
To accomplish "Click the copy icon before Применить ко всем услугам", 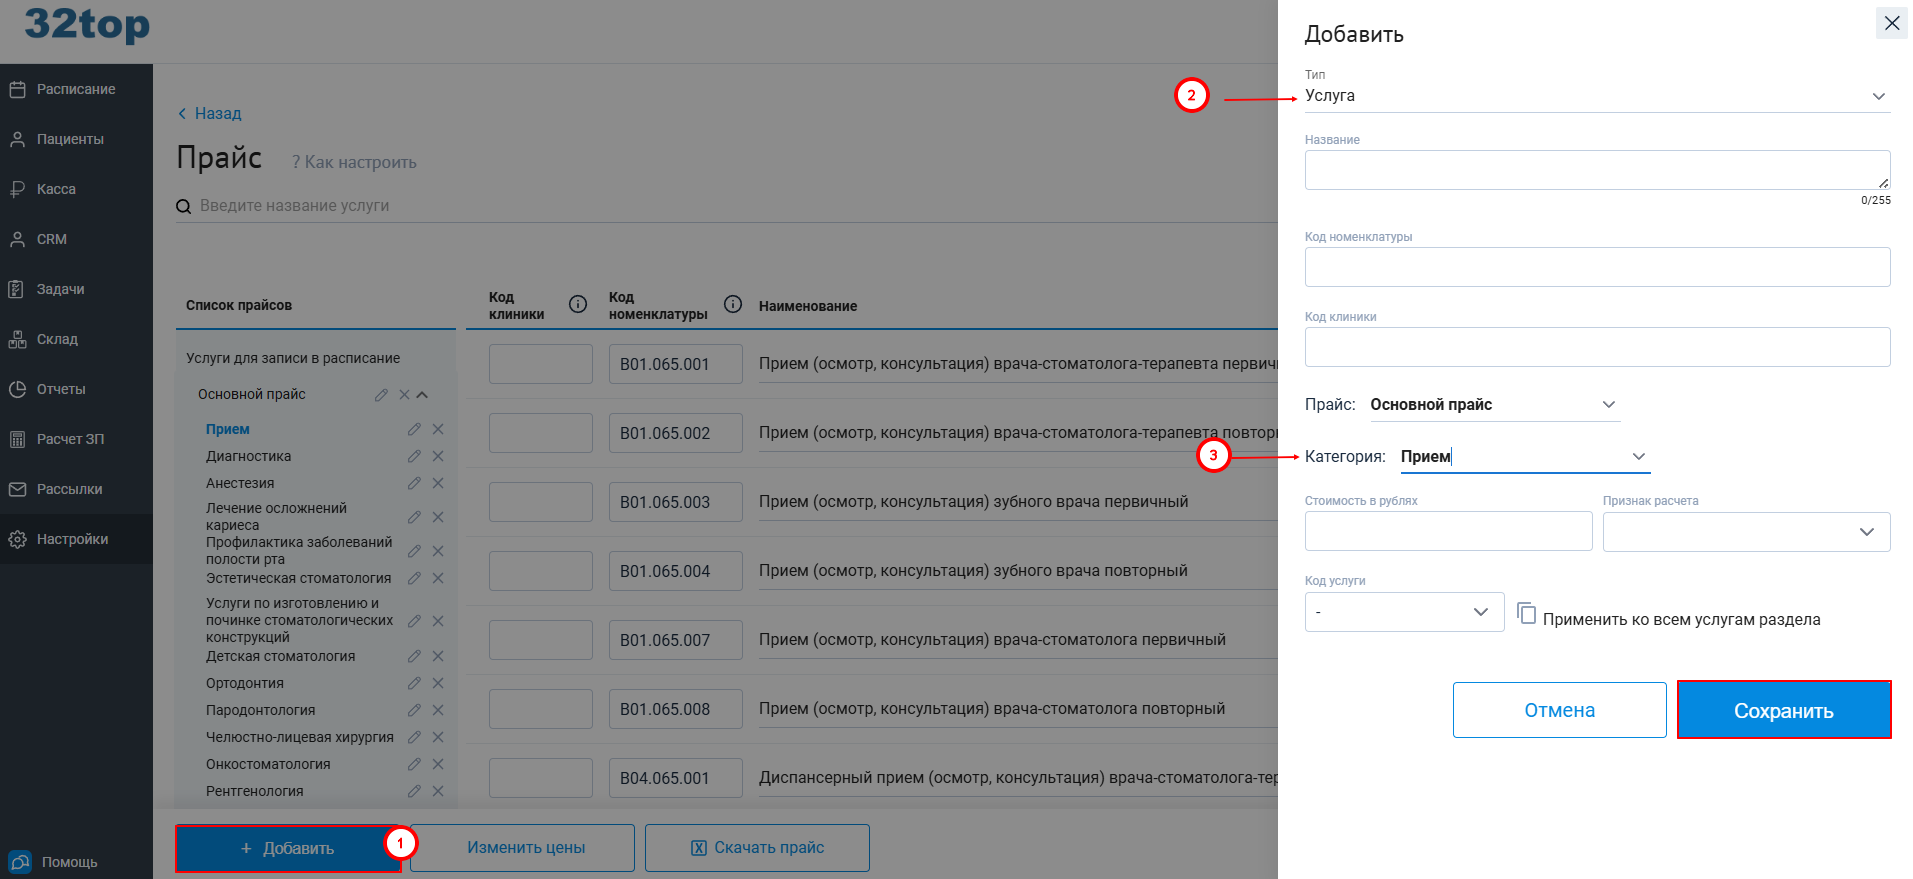I will 1526,613.
